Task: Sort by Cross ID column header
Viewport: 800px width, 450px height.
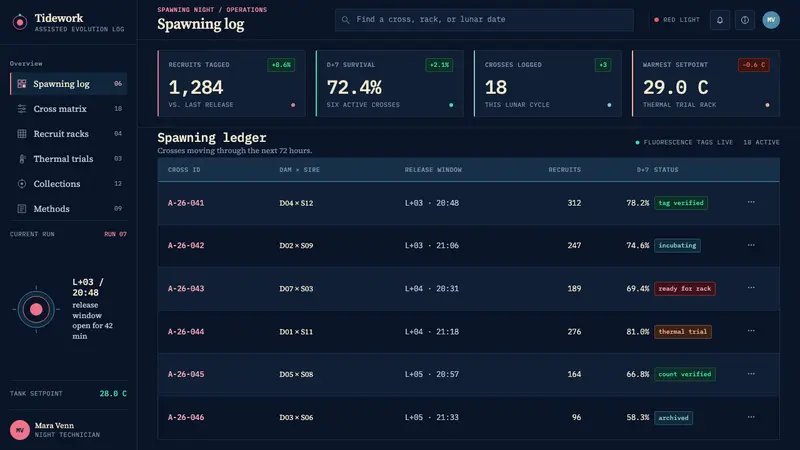Action: click(184, 170)
